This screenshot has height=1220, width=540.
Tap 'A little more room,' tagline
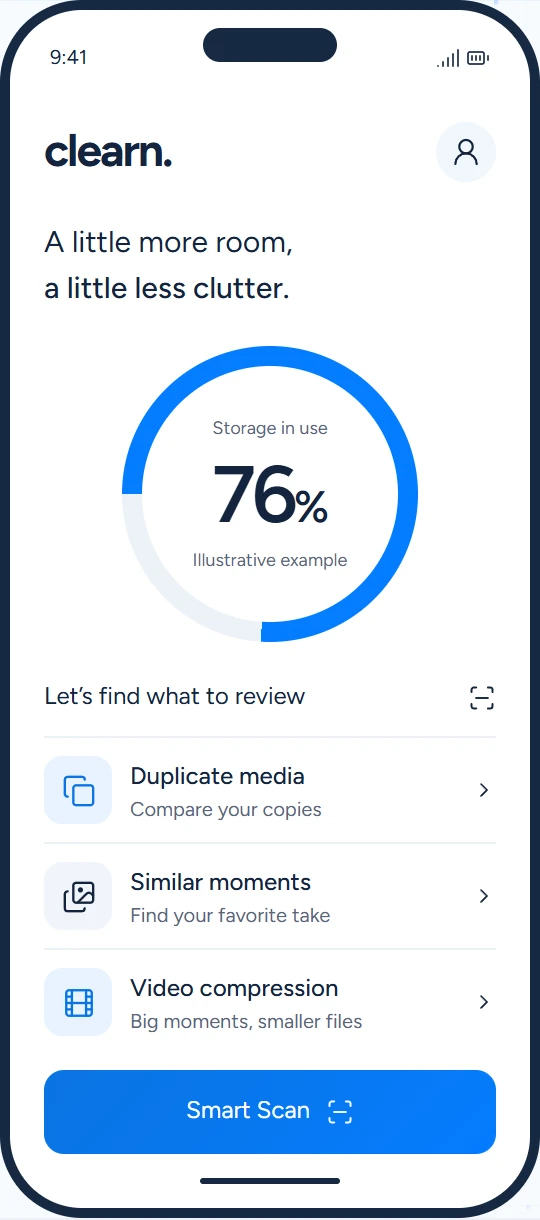click(x=168, y=243)
